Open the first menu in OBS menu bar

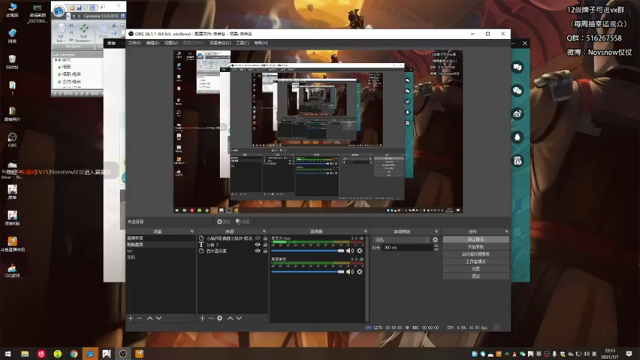click(x=134, y=43)
